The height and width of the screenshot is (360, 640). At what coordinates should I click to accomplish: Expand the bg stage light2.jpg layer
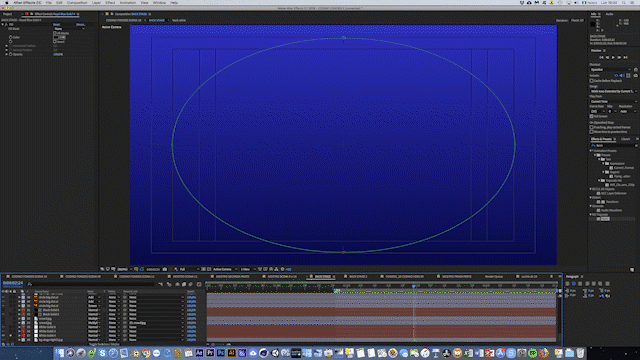19,340
